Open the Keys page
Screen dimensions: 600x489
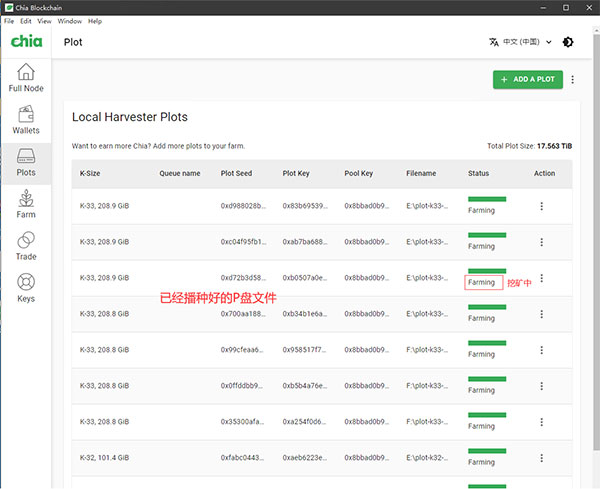(26, 288)
